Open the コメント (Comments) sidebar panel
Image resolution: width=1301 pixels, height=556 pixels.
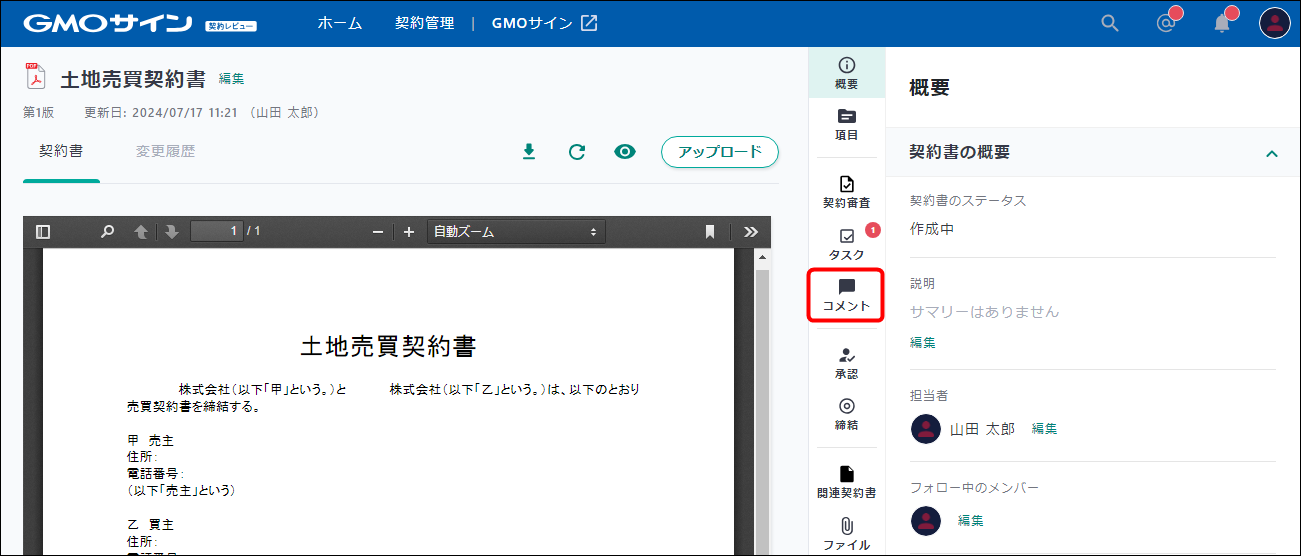[x=846, y=295]
